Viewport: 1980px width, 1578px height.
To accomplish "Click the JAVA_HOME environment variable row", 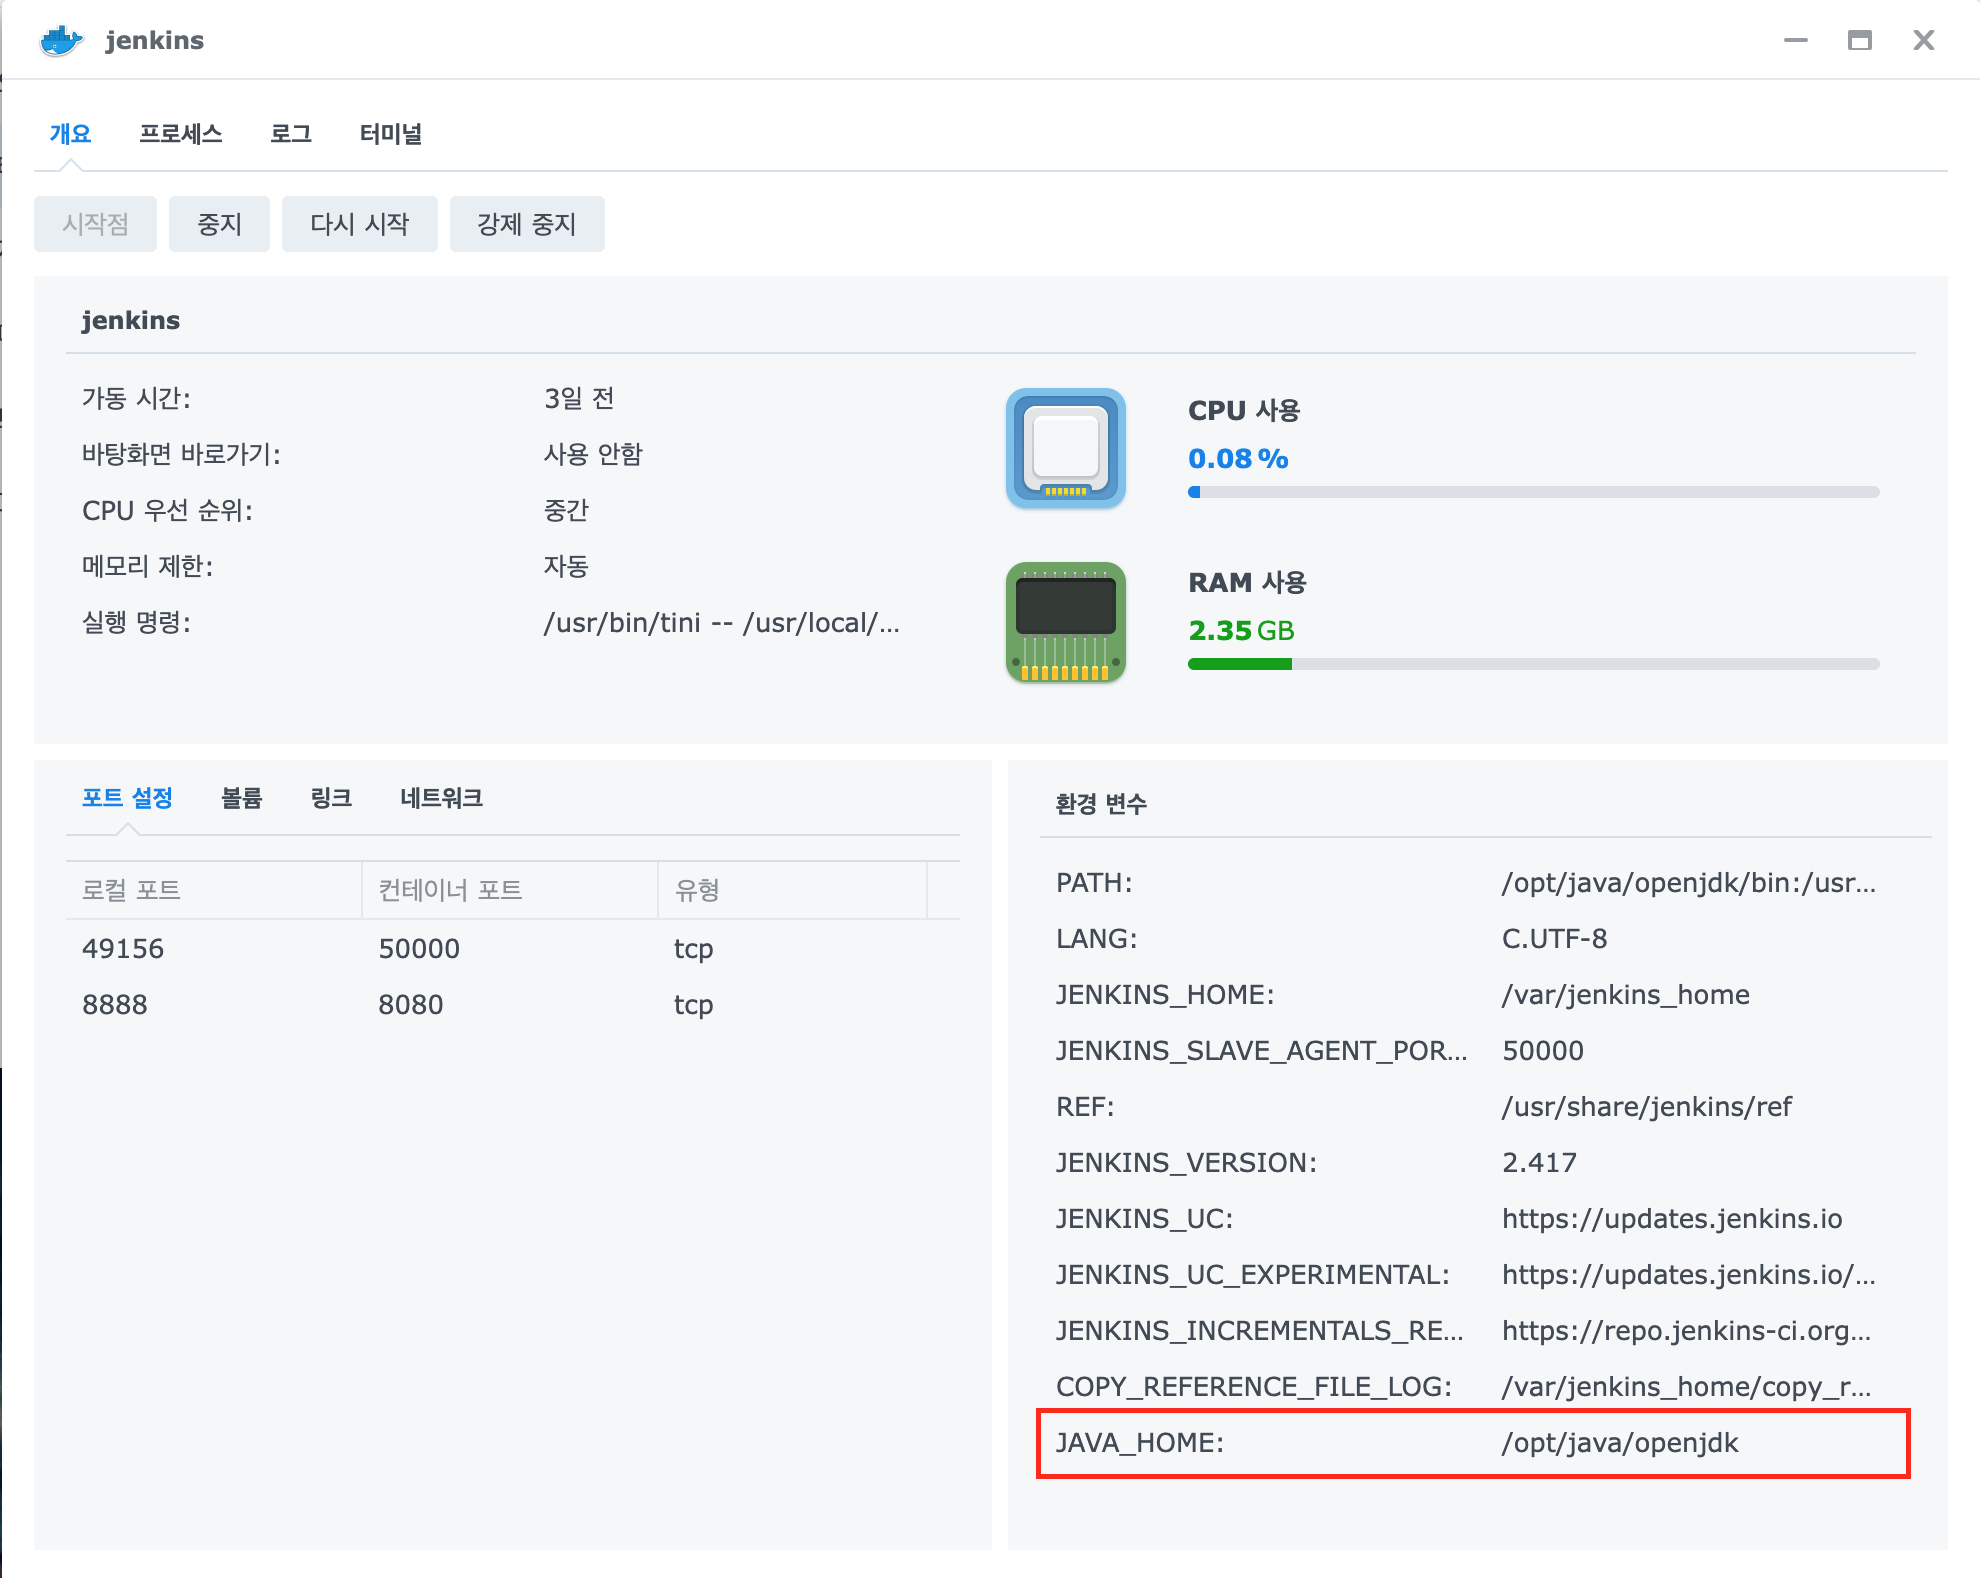I will coord(1472,1443).
